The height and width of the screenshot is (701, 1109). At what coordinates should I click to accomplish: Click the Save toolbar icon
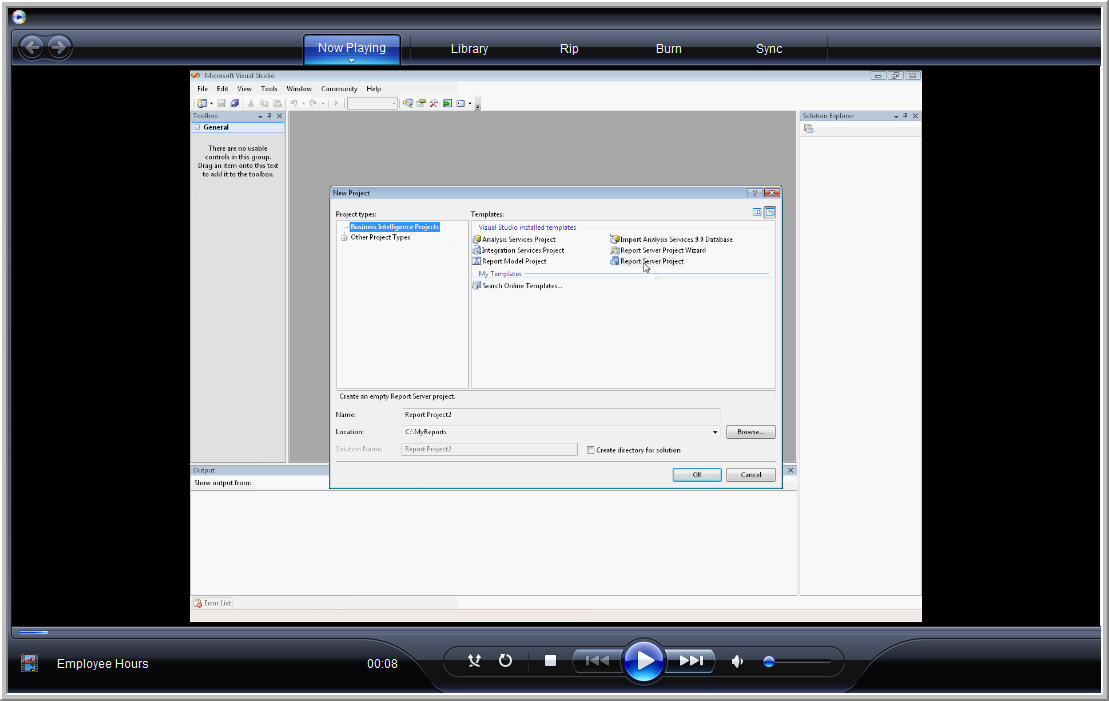(x=221, y=103)
